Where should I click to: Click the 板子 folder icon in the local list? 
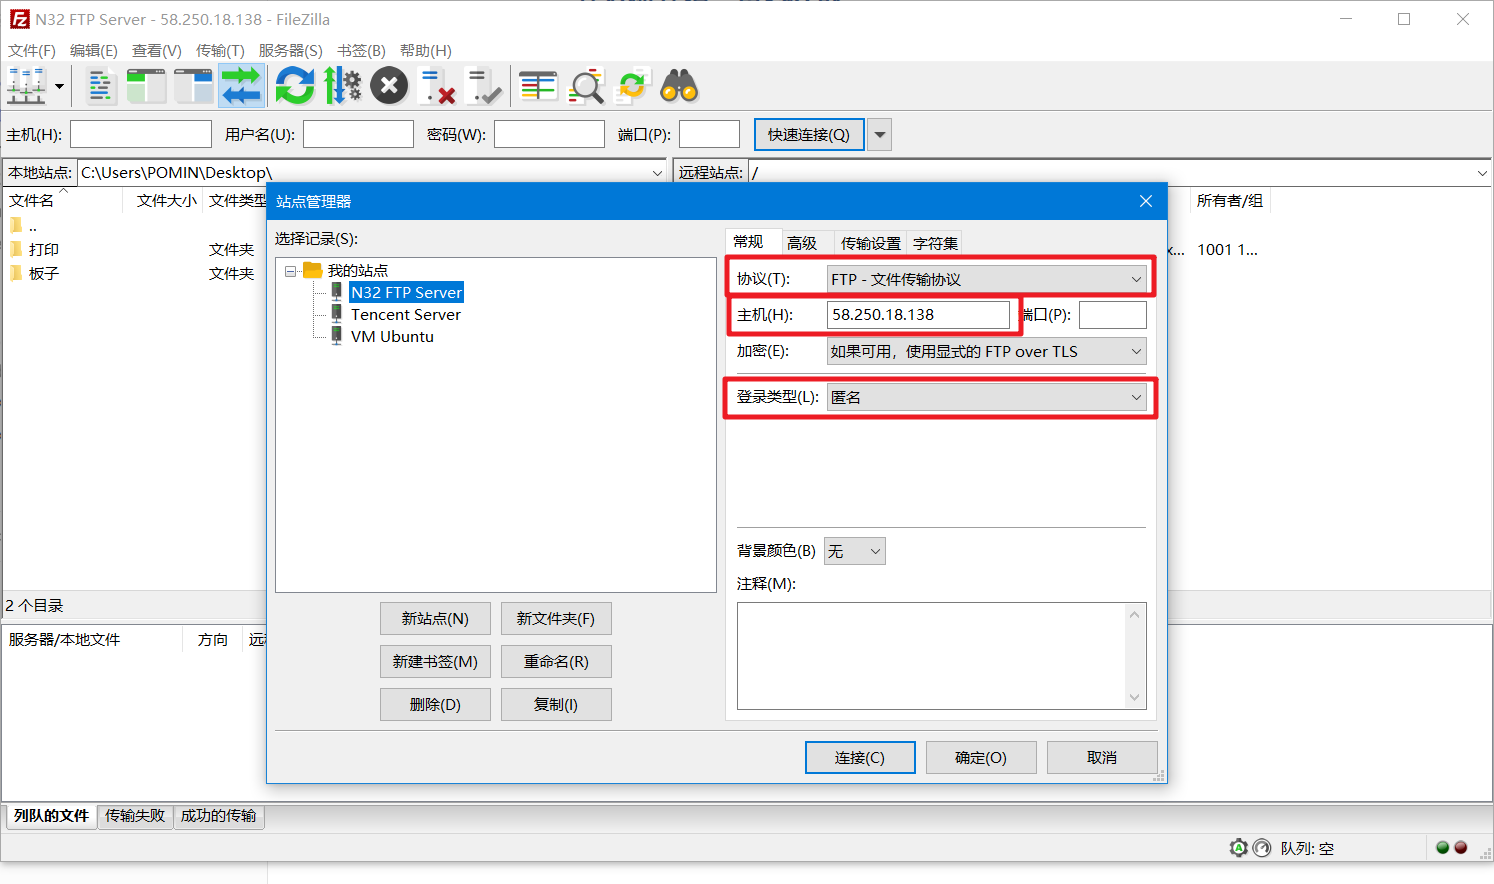pos(16,272)
